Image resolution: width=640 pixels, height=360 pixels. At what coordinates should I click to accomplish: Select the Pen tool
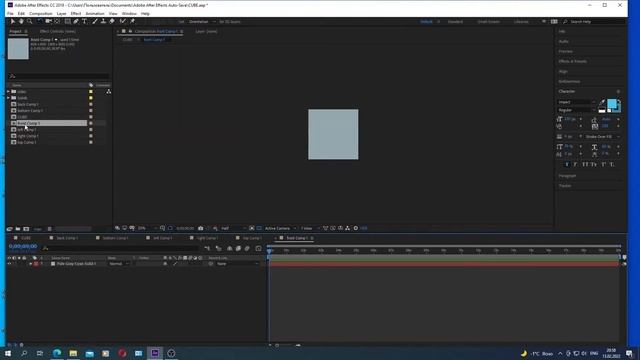pyautogui.click(x=76, y=21)
